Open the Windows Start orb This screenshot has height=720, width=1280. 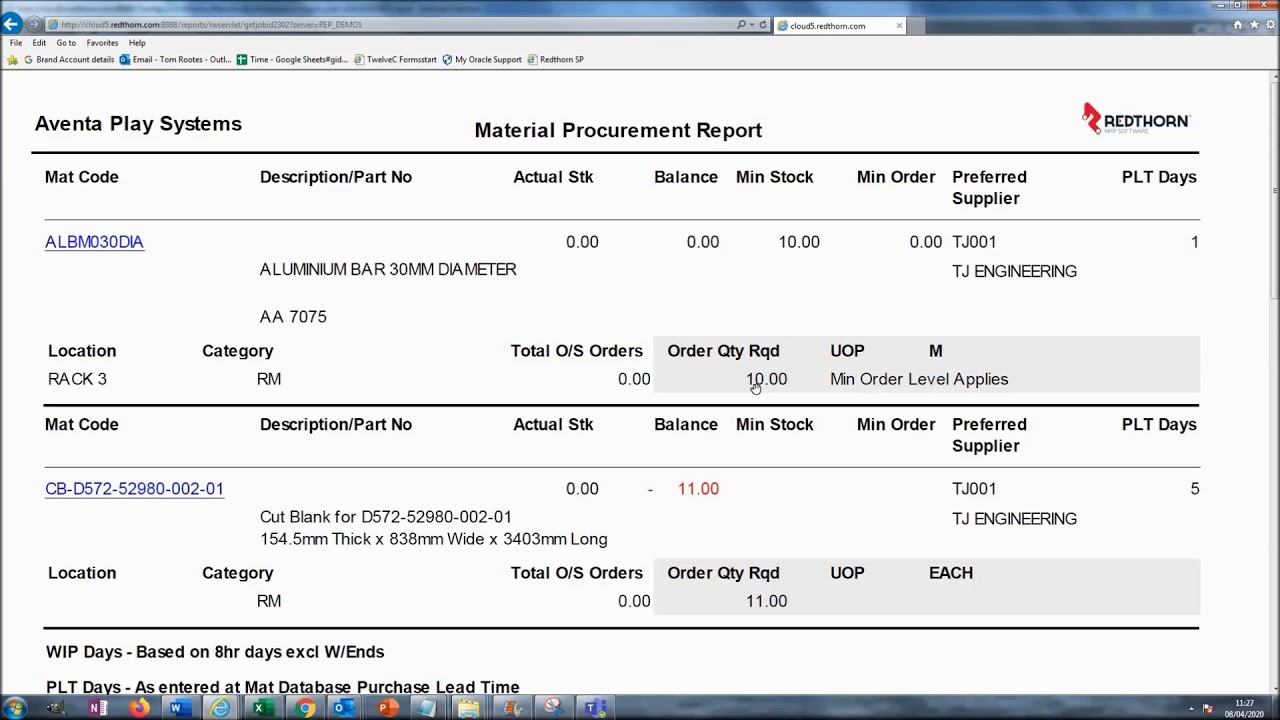[15, 708]
